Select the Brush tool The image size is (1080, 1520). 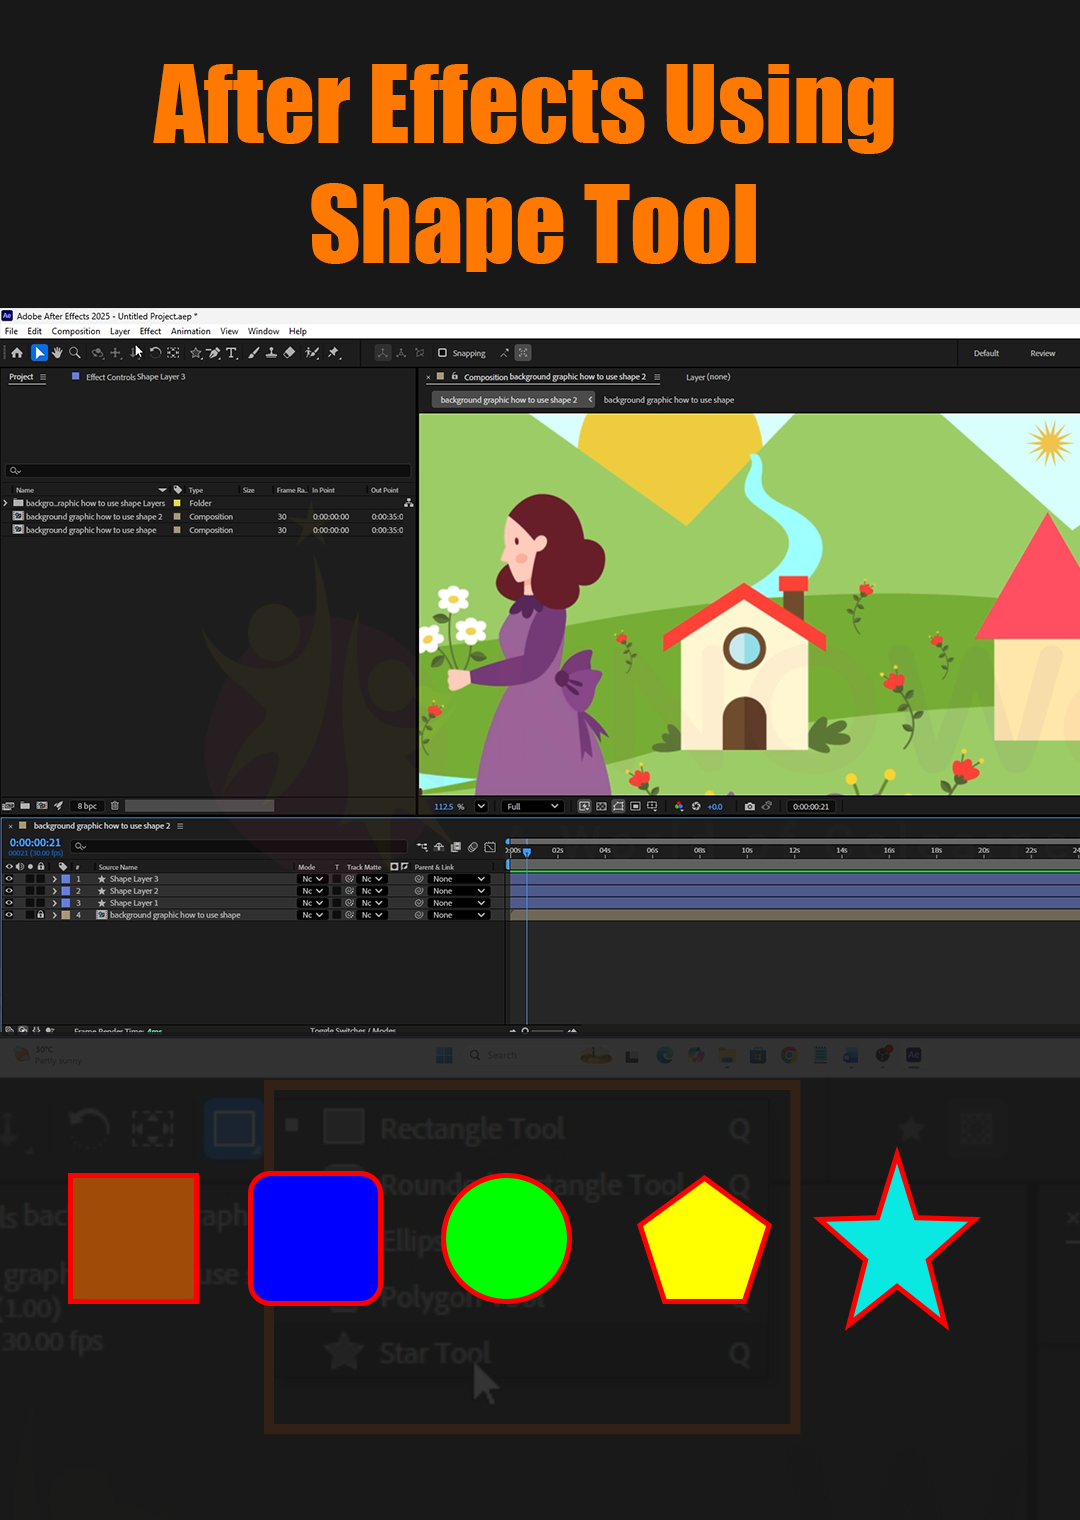[x=254, y=353]
